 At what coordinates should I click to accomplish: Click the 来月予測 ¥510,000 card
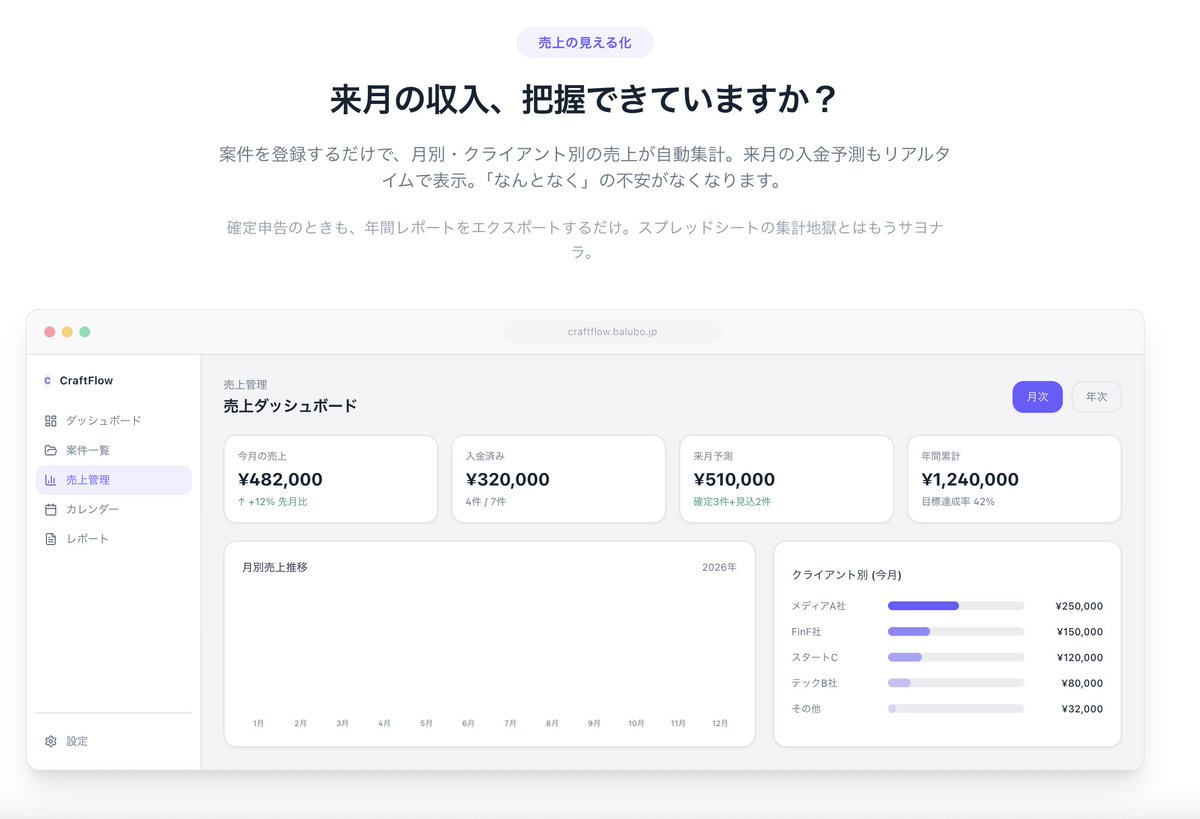pos(786,479)
